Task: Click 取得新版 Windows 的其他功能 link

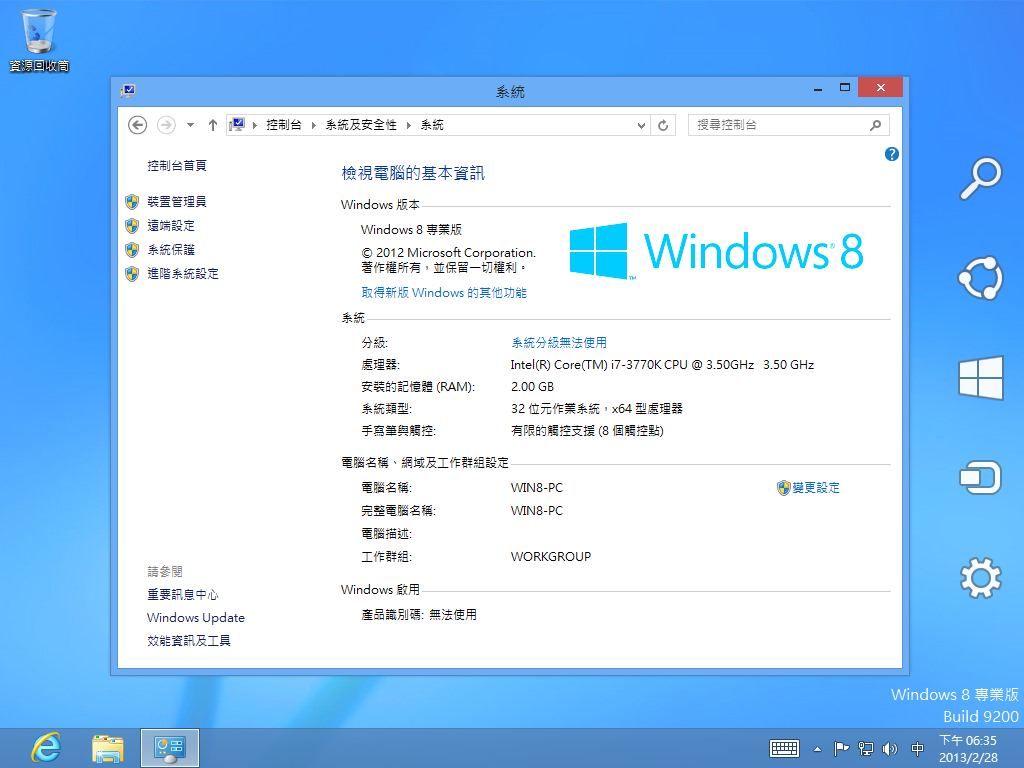Action: [x=444, y=293]
